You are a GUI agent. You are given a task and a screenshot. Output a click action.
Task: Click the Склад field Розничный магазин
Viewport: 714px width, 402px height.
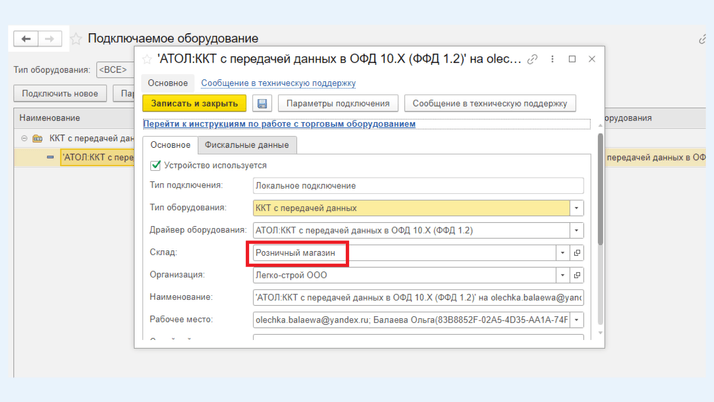pos(404,253)
